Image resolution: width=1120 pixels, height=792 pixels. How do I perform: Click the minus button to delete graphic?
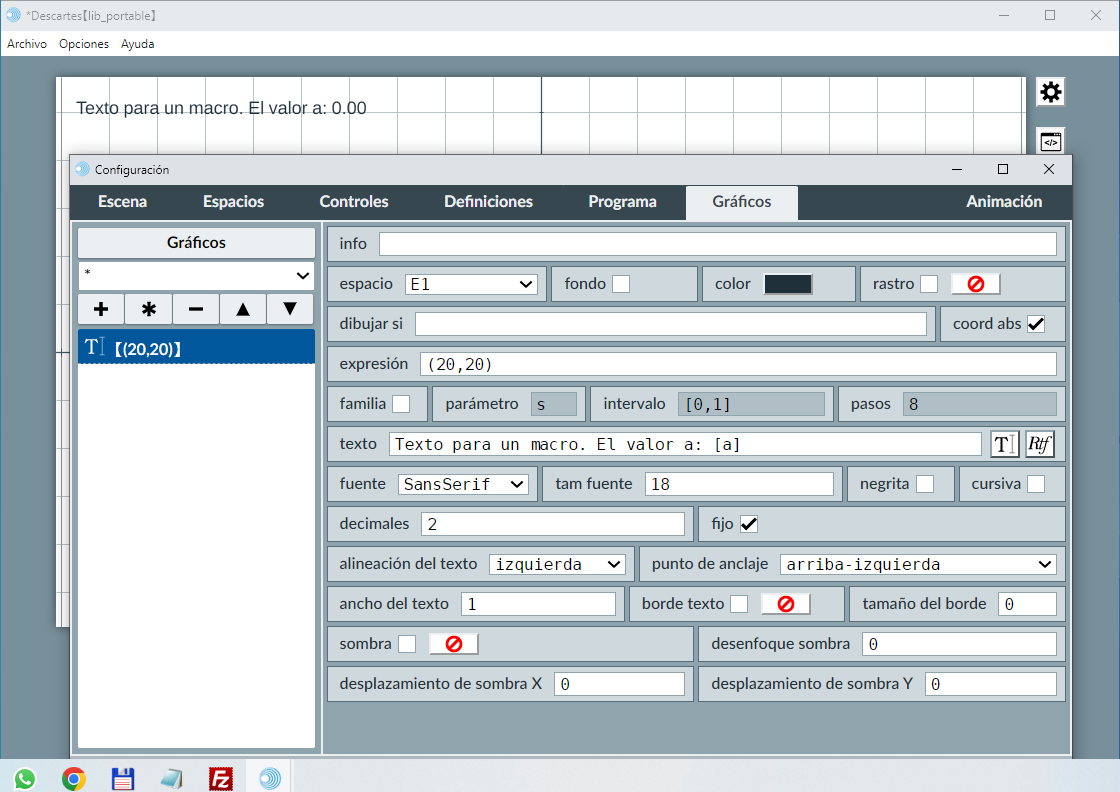[196, 309]
